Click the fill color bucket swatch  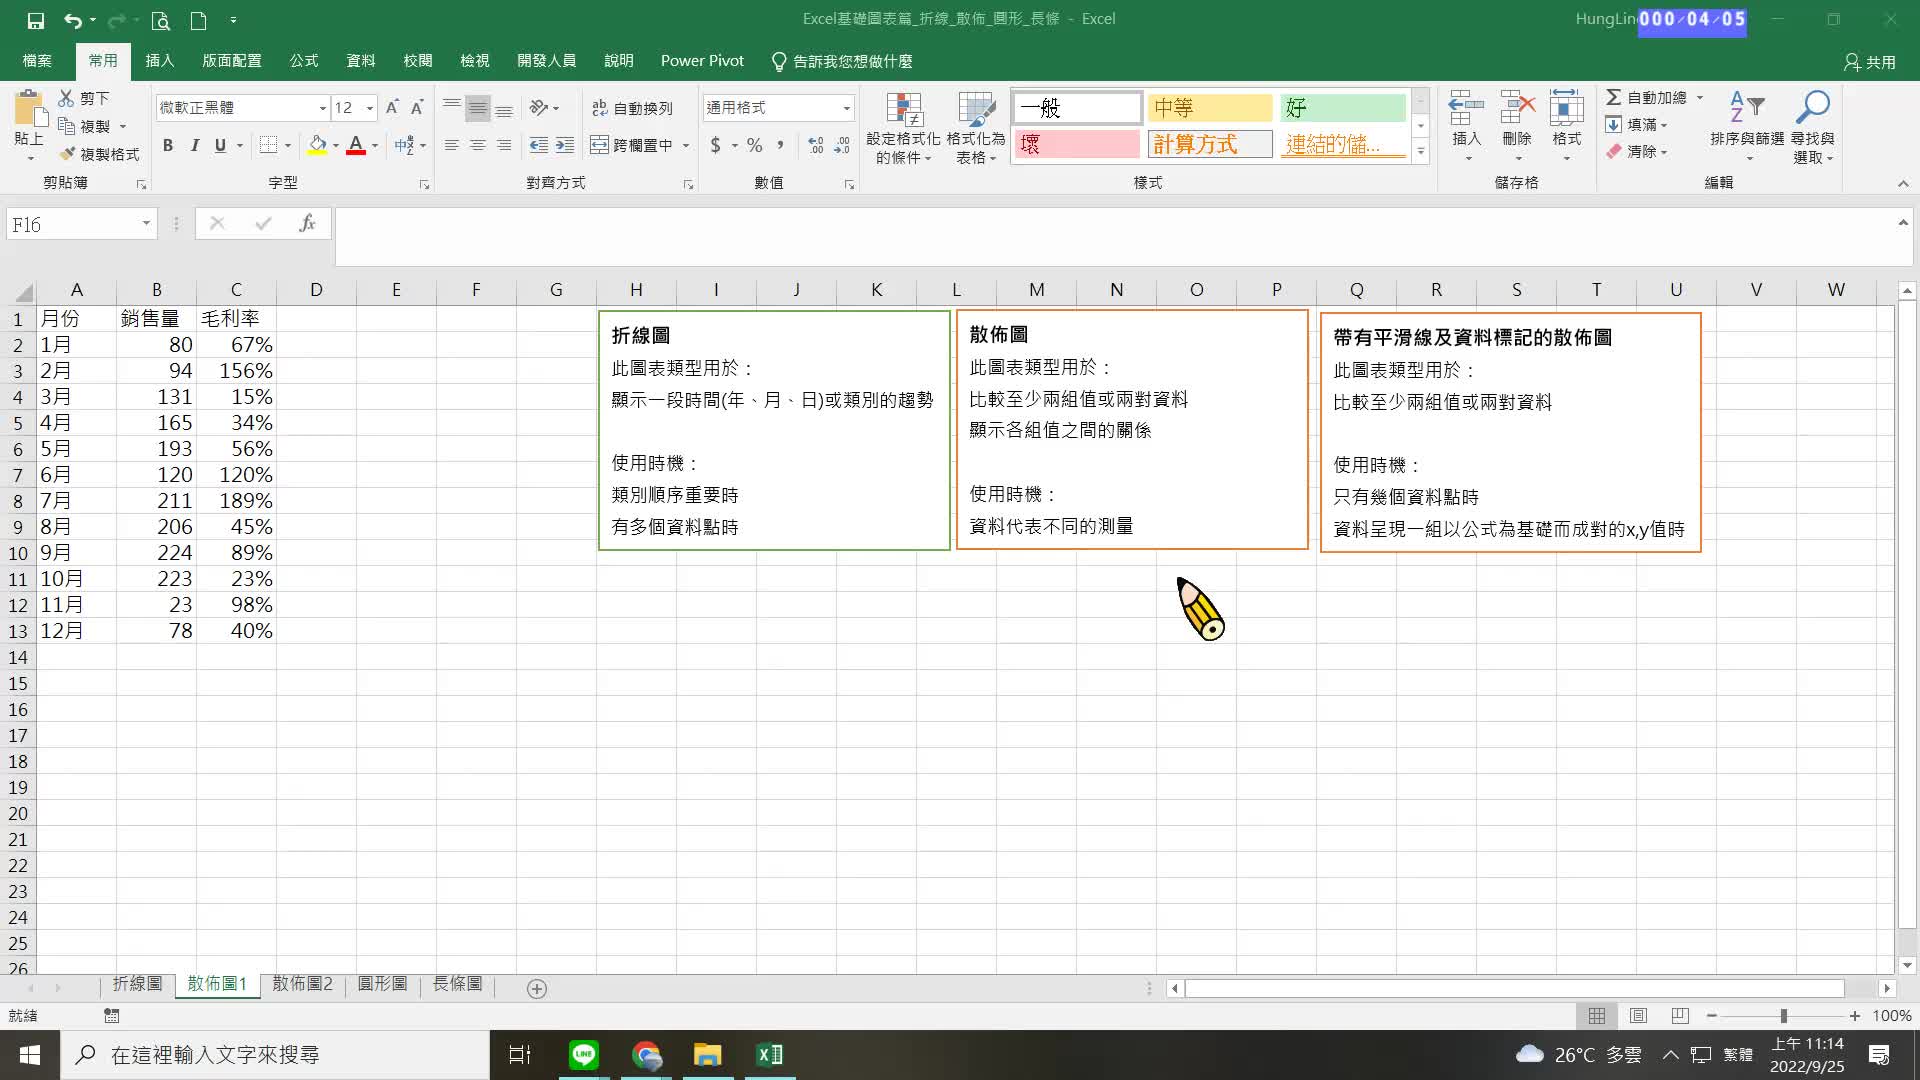pos(317,146)
